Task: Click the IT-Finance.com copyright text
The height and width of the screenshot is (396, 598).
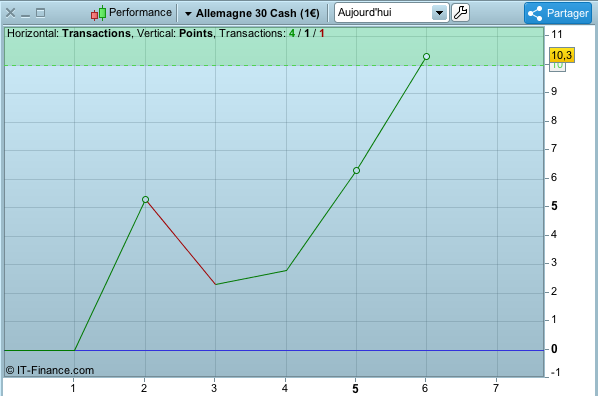Action: click(x=50, y=370)
